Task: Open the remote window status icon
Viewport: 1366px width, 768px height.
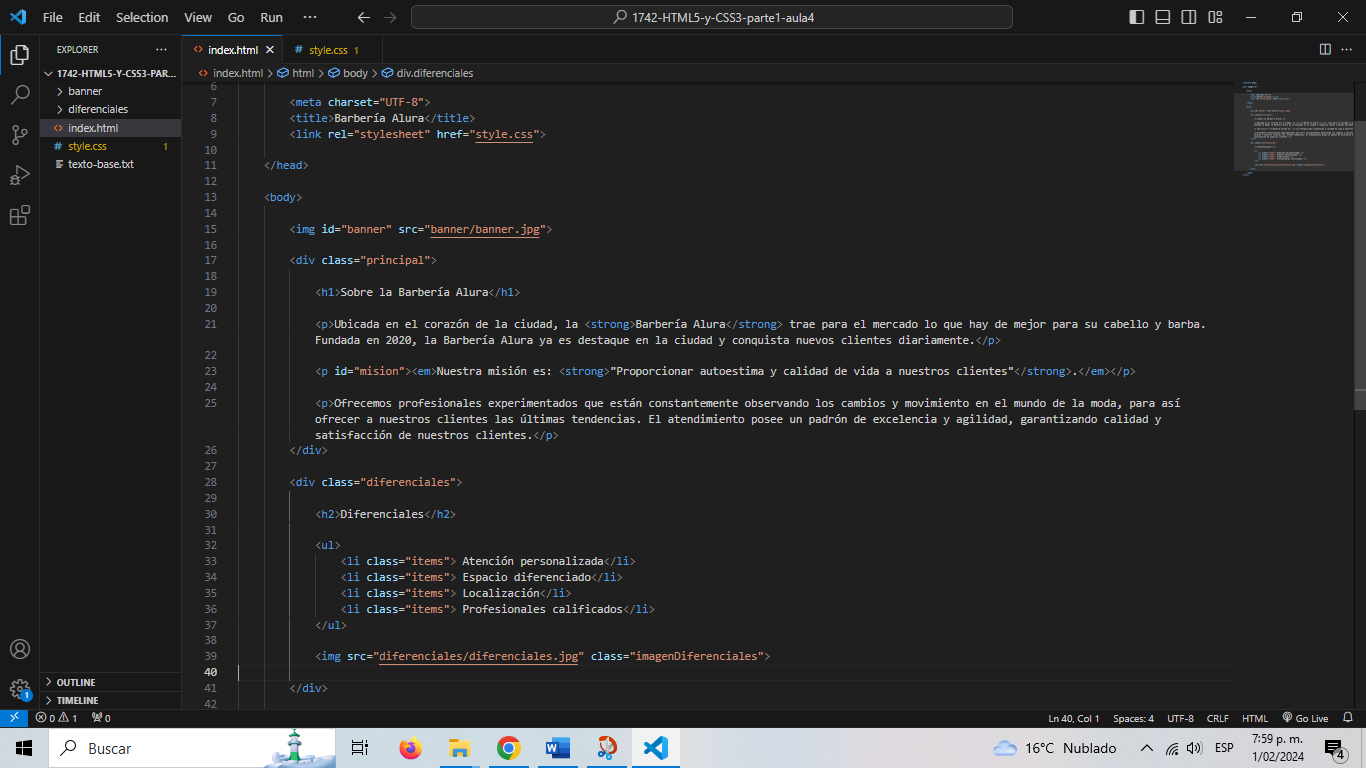Action: [14, 718]
